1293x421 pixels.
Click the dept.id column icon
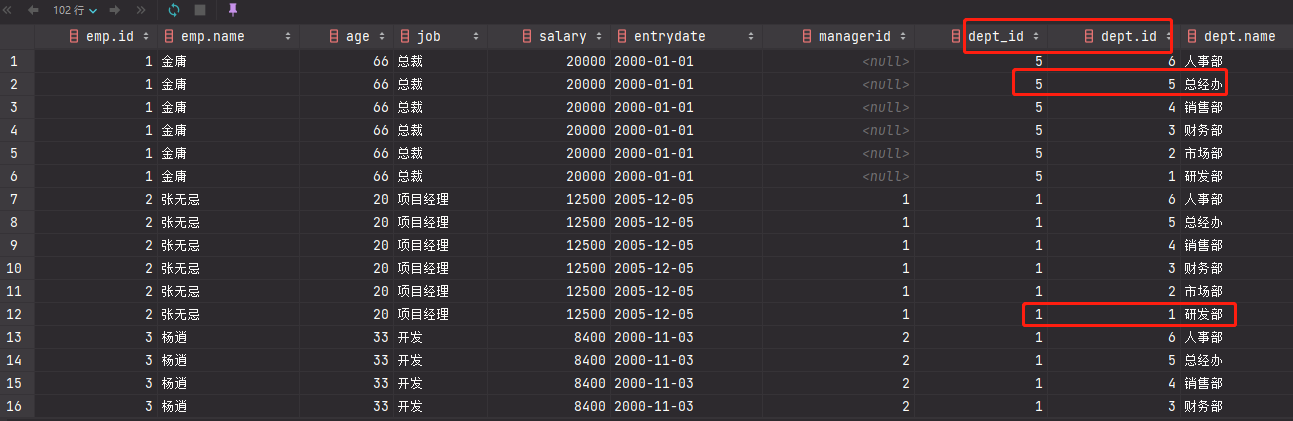[x=1089, y=37]
